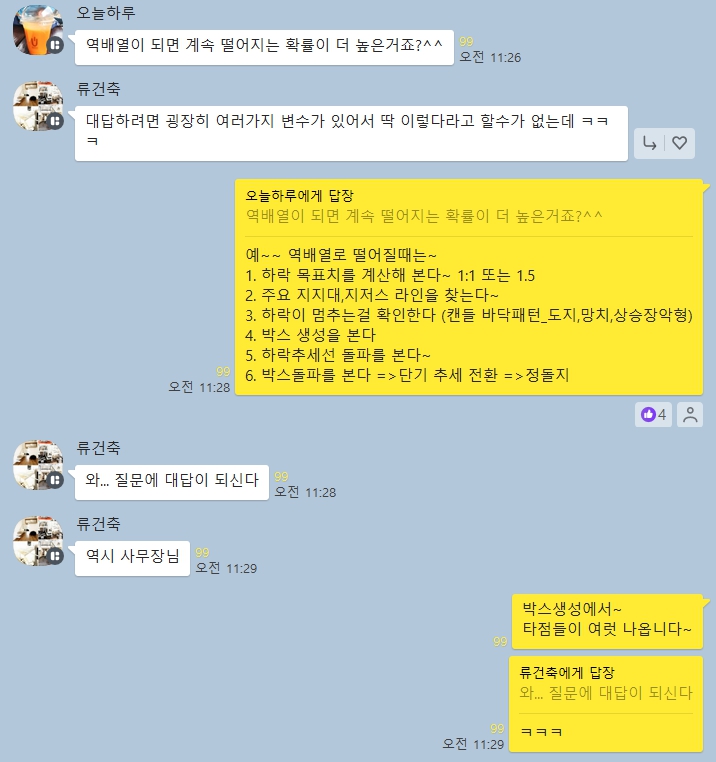Click the 류건축에게 답장 quoted reply header
Screen dimensions: 716x762
(567, 673)
